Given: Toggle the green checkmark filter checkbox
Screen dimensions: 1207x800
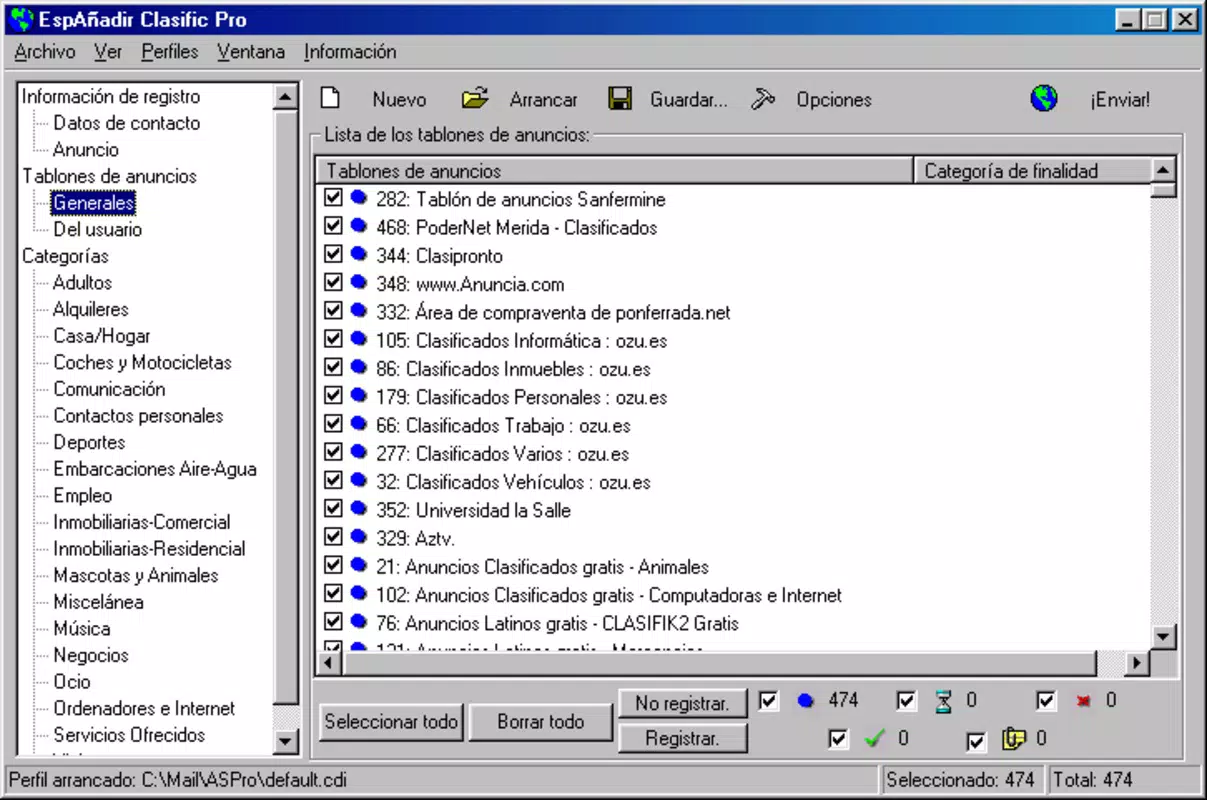Looking at the screenshot, I should tap(838, 740).
